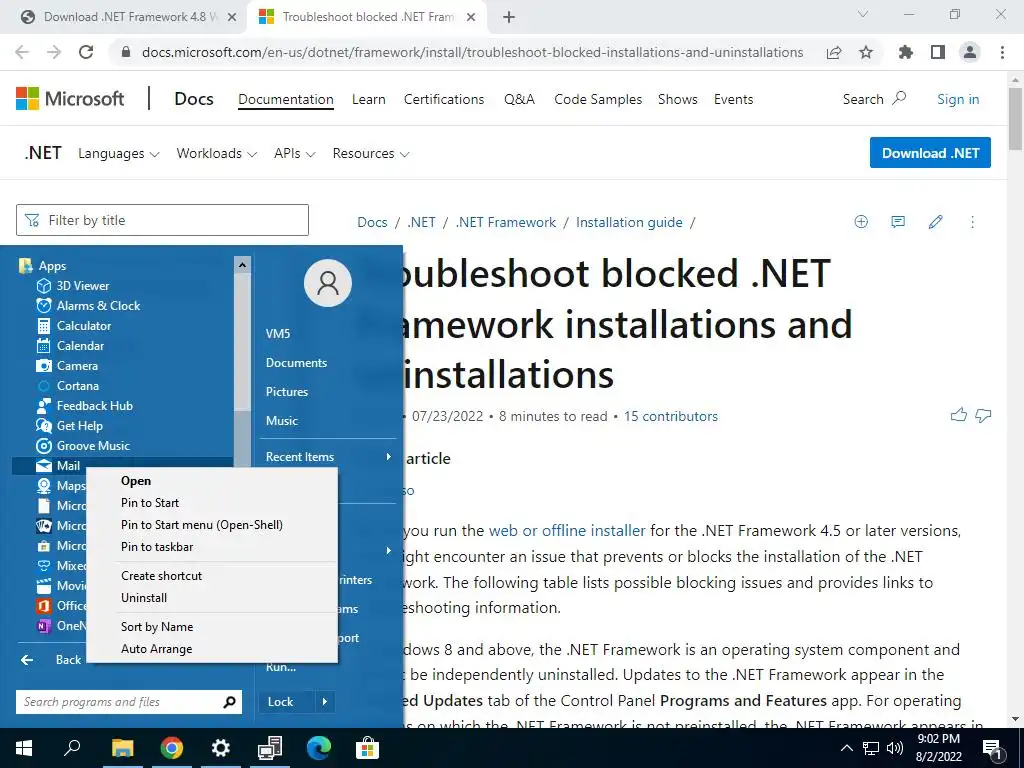Image resolution: width=1024 pixels, height=768 pixels.
Task: Click the Search programs and files box
Action: point(129,702)
